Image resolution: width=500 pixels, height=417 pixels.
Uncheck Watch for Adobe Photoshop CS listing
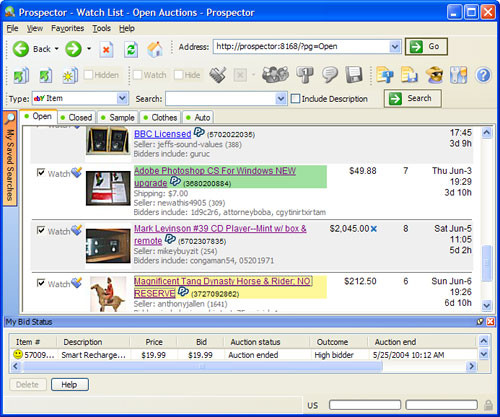click(x=41, y=172)
